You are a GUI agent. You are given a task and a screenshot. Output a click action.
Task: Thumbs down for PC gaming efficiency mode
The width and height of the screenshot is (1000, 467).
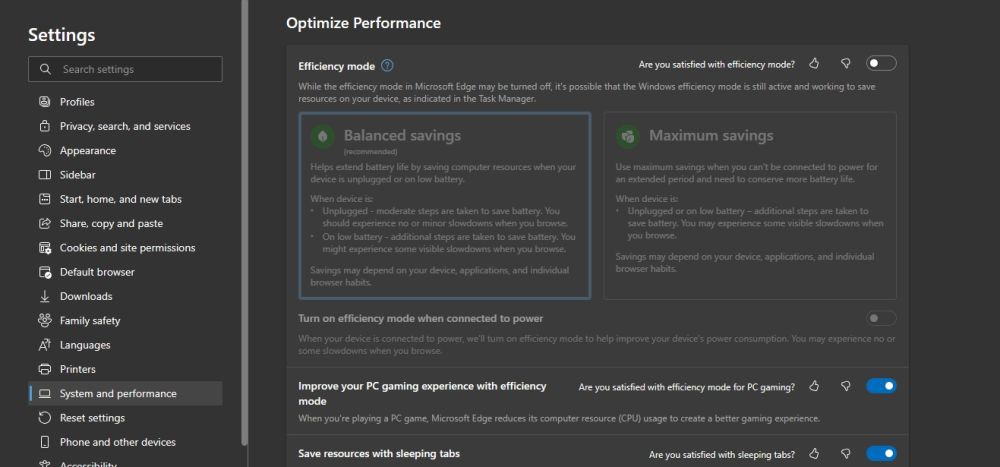point(846,386)
